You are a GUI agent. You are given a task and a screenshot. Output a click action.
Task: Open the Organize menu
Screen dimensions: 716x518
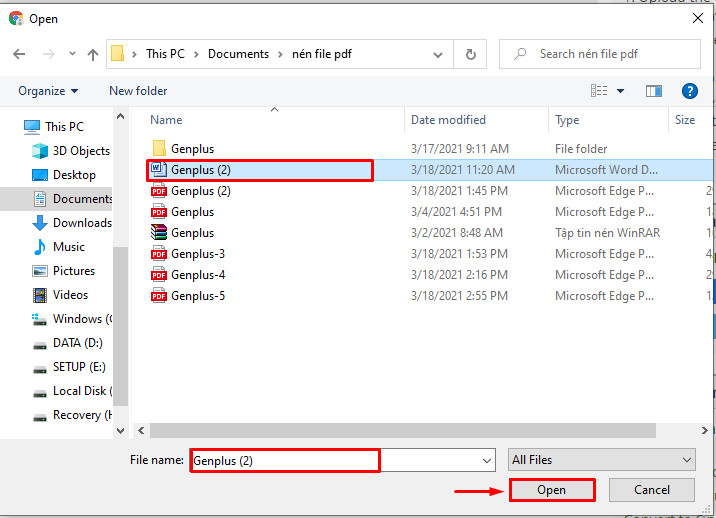point(47,91)
